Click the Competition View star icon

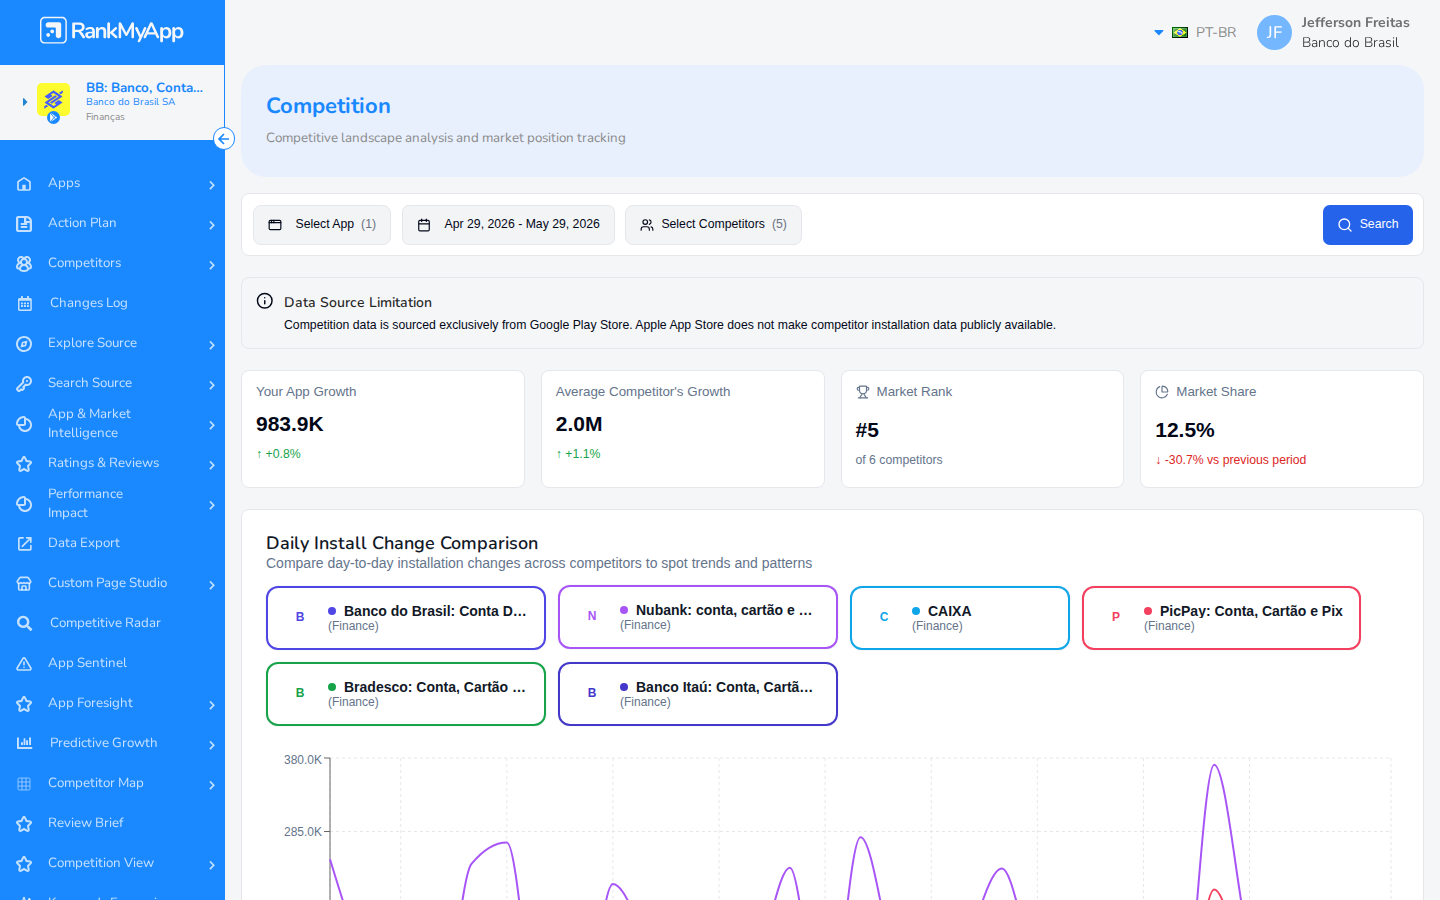(x=24, y=864)
